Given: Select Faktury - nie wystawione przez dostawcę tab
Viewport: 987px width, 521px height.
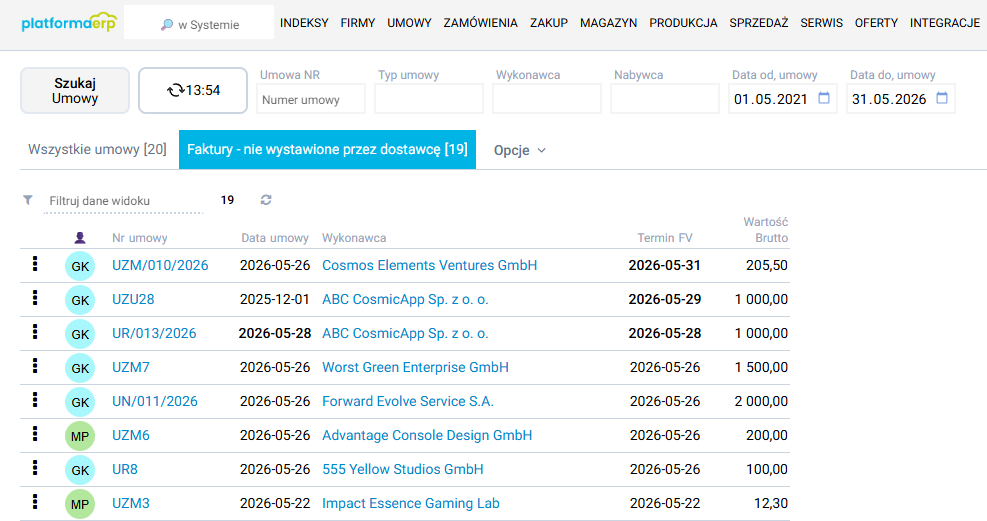Looking at the screenshot, I should point(327,150).
